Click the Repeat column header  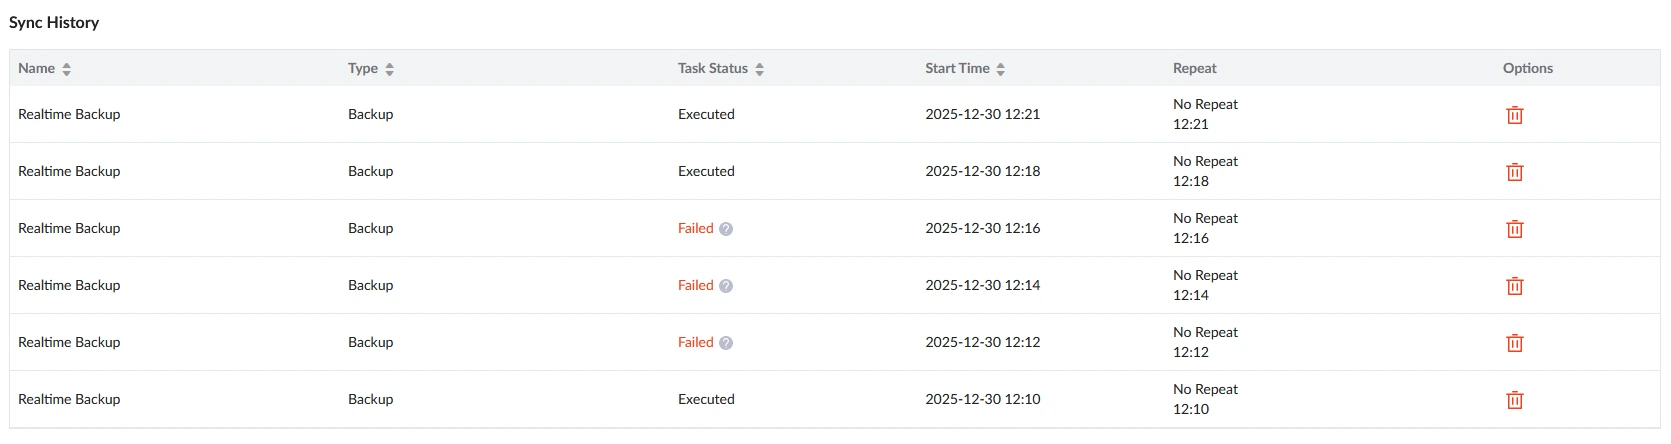pos(1195,68)
